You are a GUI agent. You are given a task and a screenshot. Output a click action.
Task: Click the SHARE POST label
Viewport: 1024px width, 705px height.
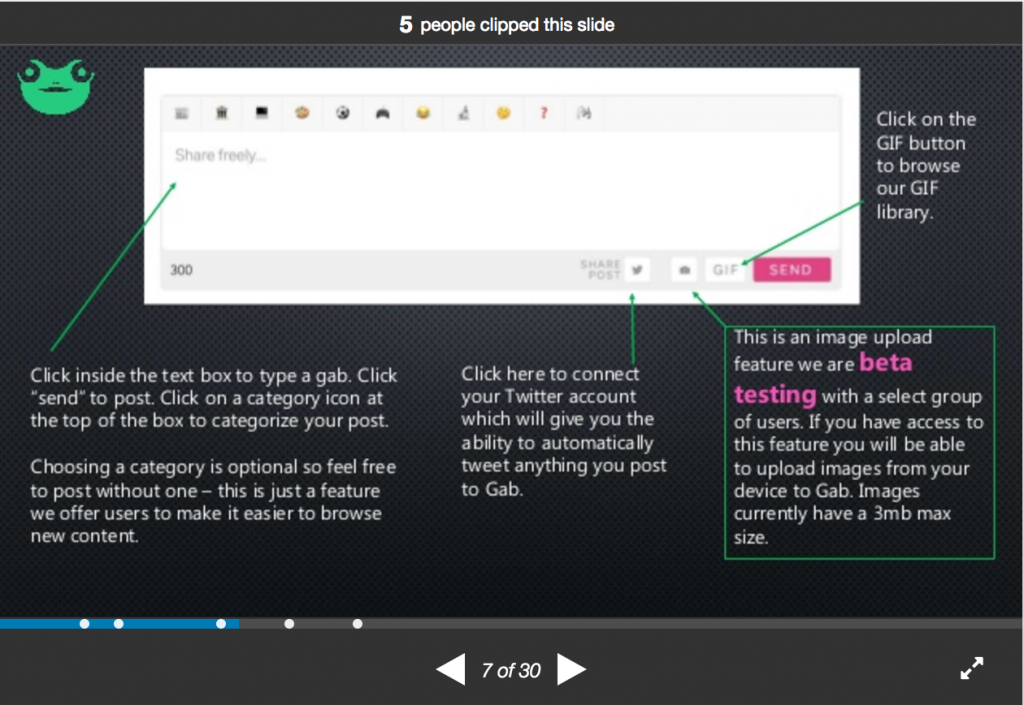click(600, 270)
